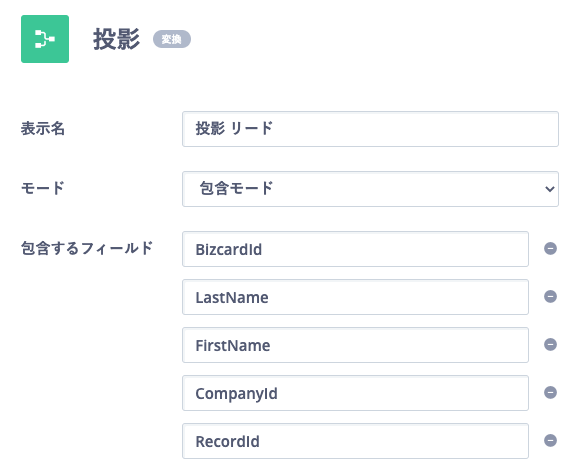The height and width of the screenshot is (462, 577).
Task: Click the RecordId field input
Action: pos(355,441)
